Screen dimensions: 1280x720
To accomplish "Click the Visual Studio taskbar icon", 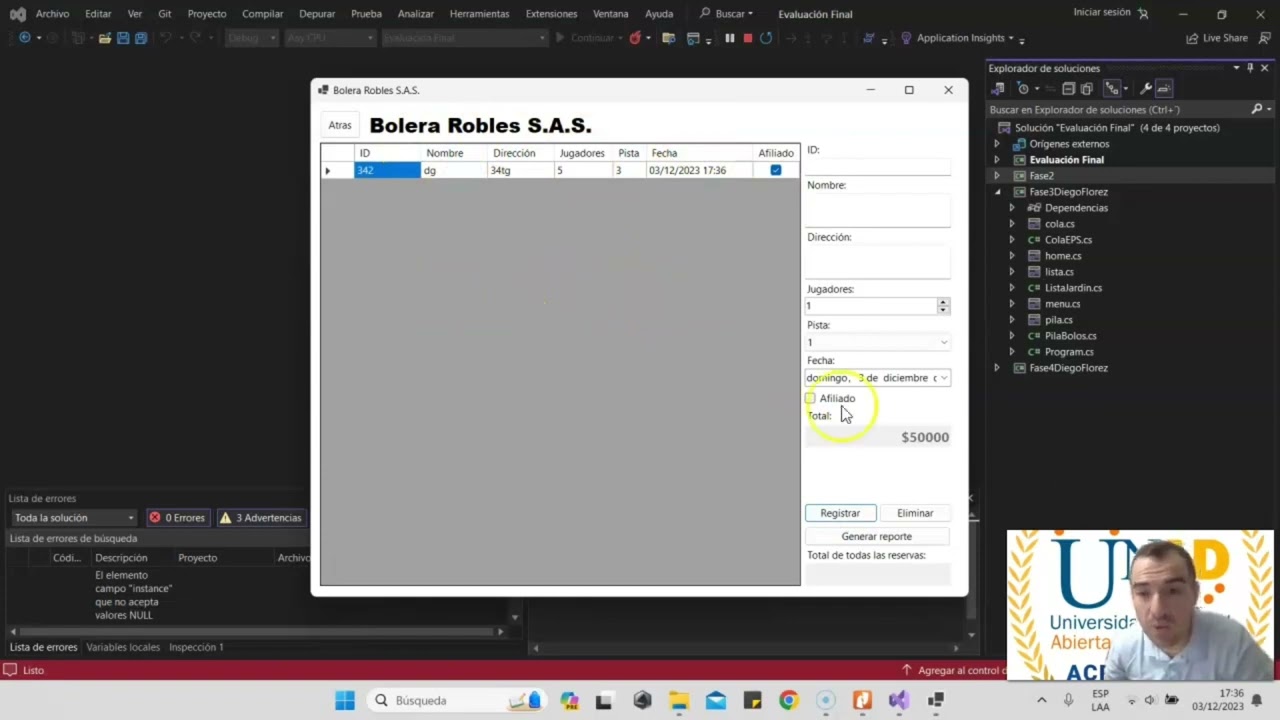I will (899, 700).
